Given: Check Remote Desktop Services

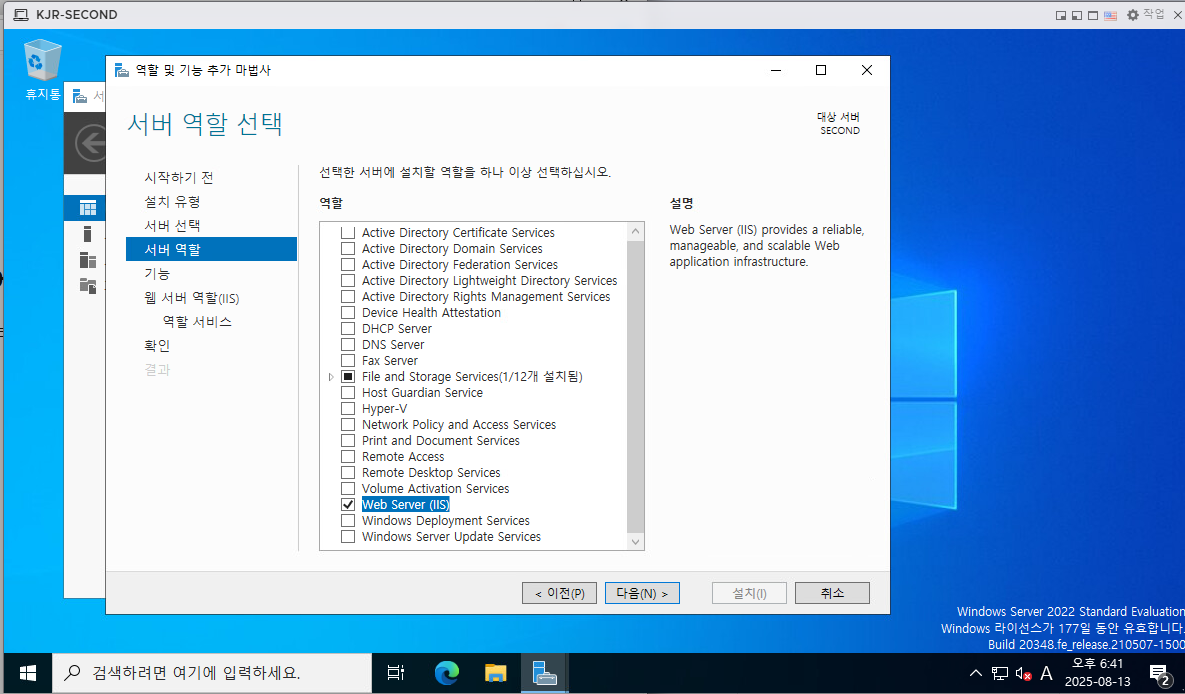Looking at the screenshot, I should tap(348, 472).
